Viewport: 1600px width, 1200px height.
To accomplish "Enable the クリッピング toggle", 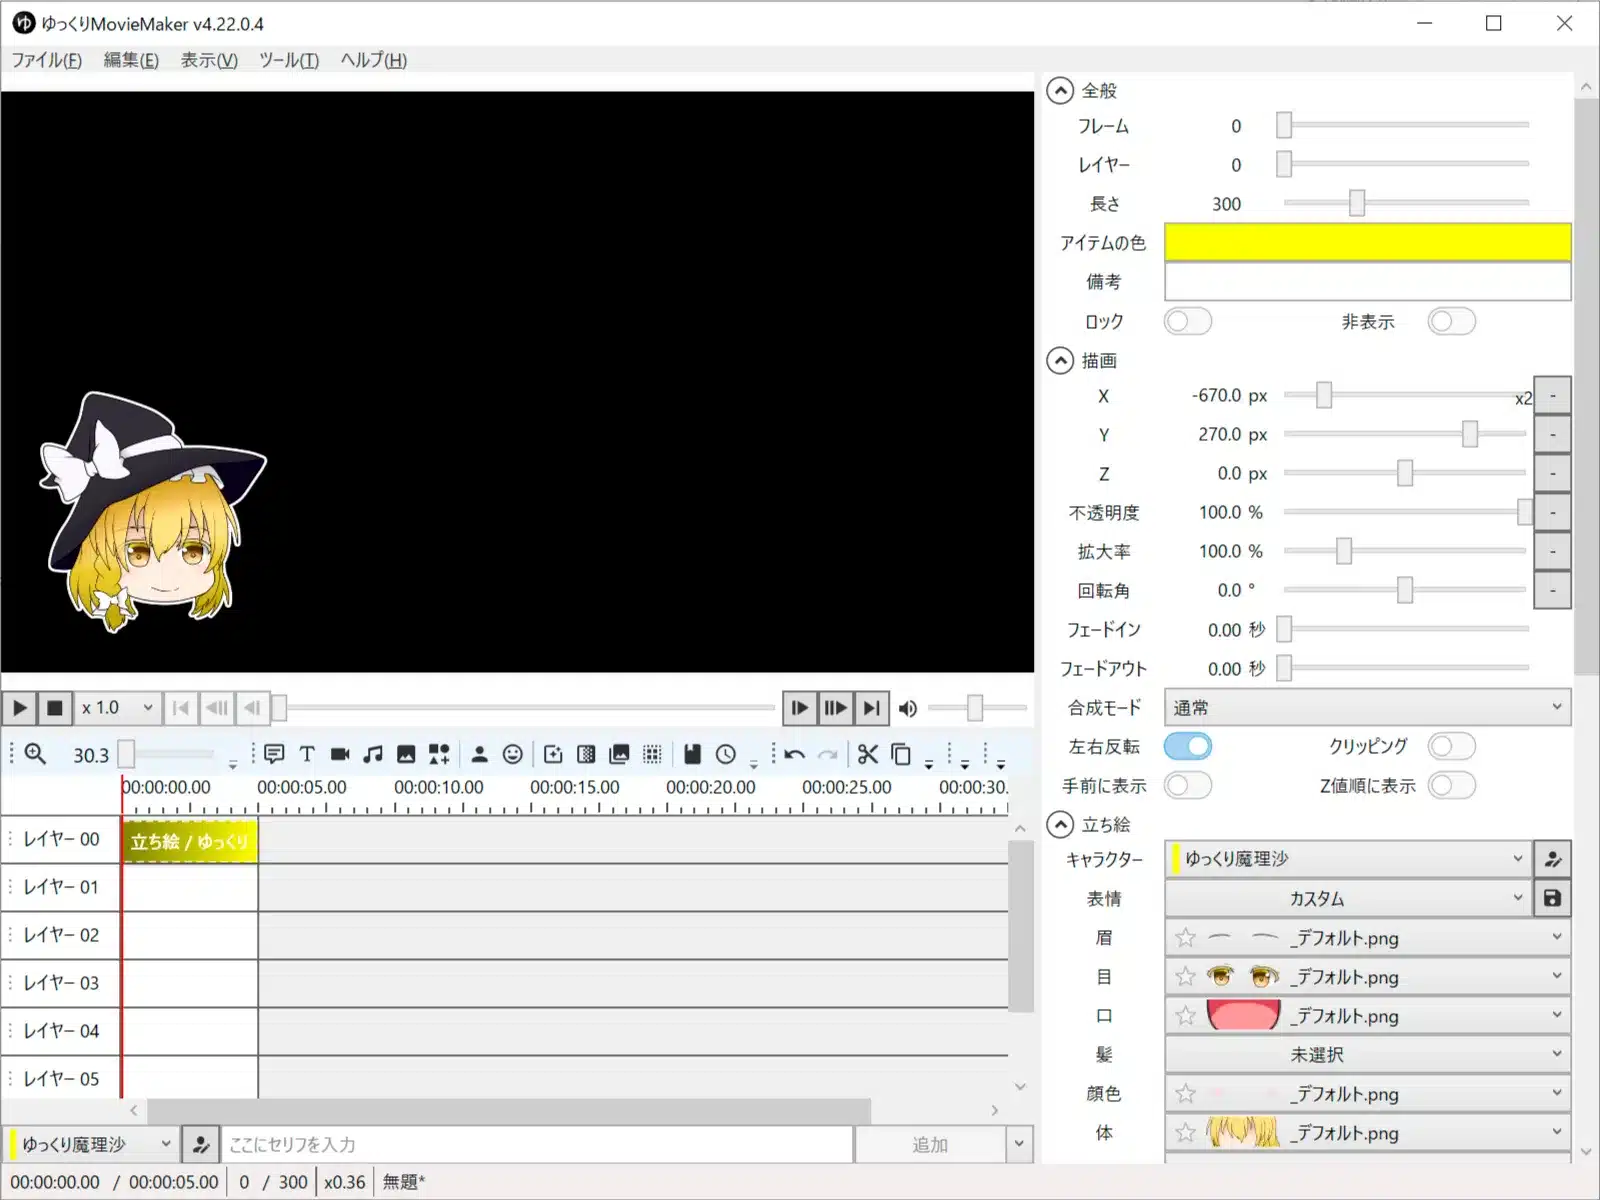I will click(1452, 746).
